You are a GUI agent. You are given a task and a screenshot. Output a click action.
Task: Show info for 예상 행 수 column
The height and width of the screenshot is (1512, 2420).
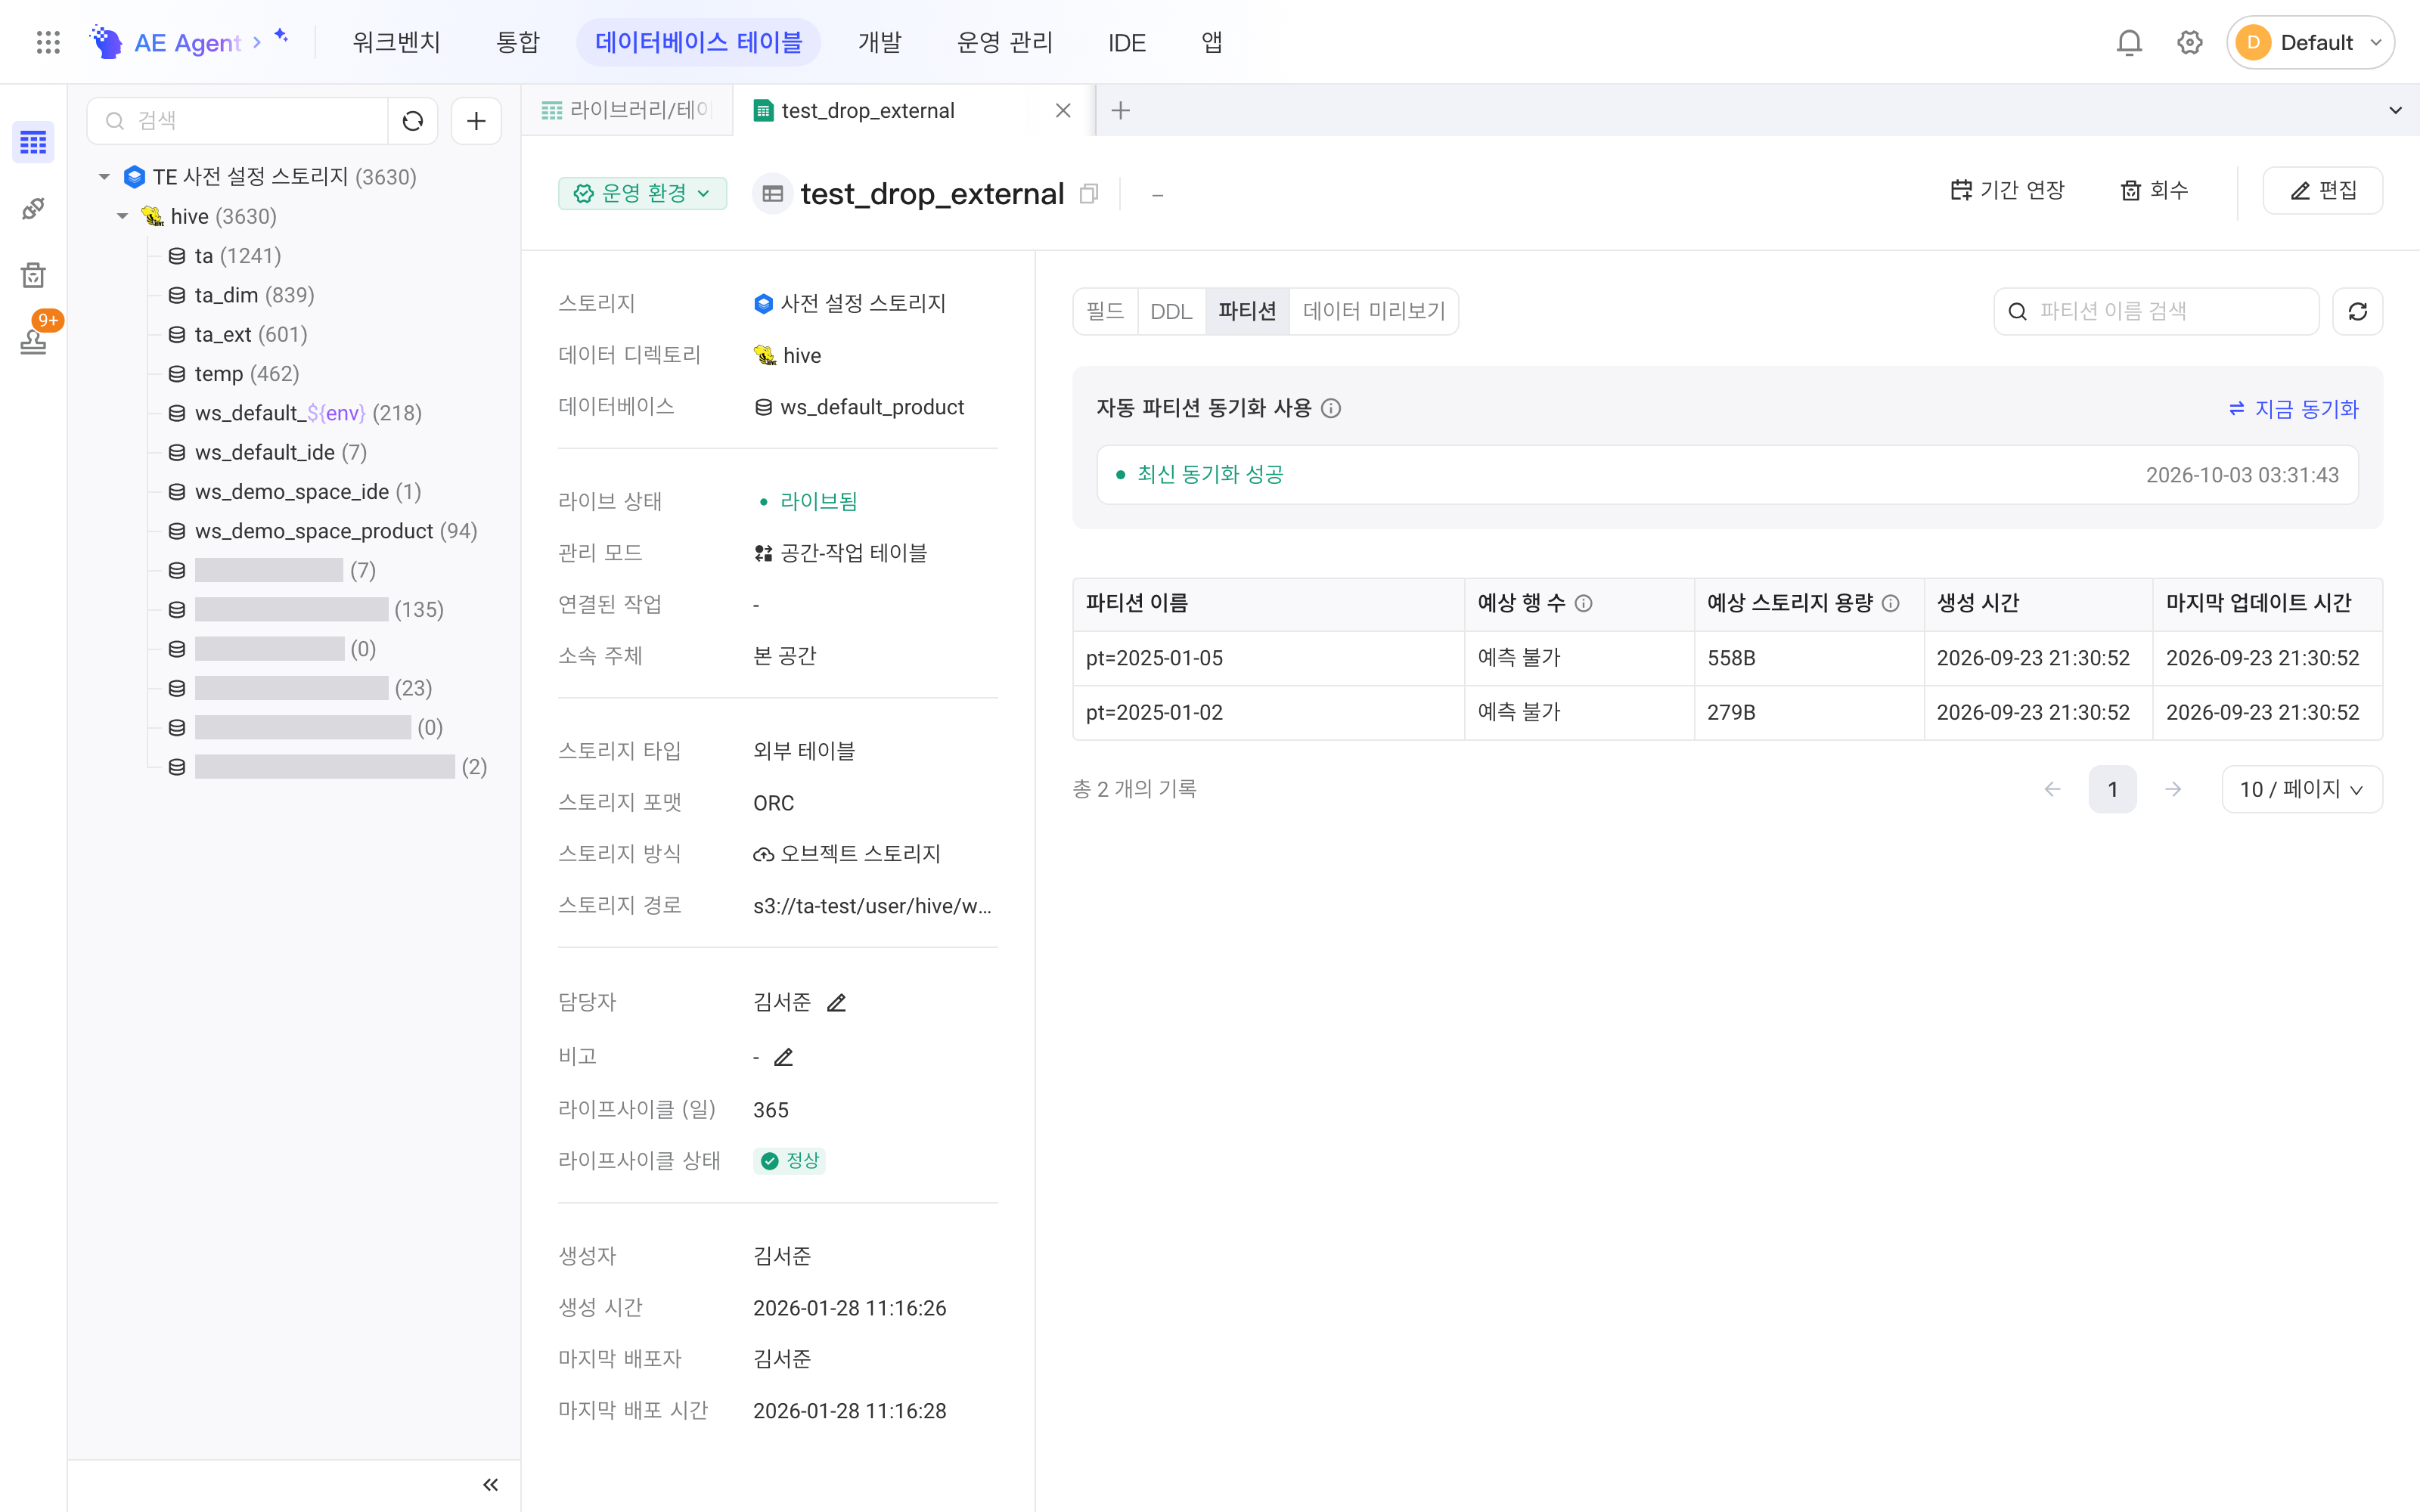(x=1583, y=603)
